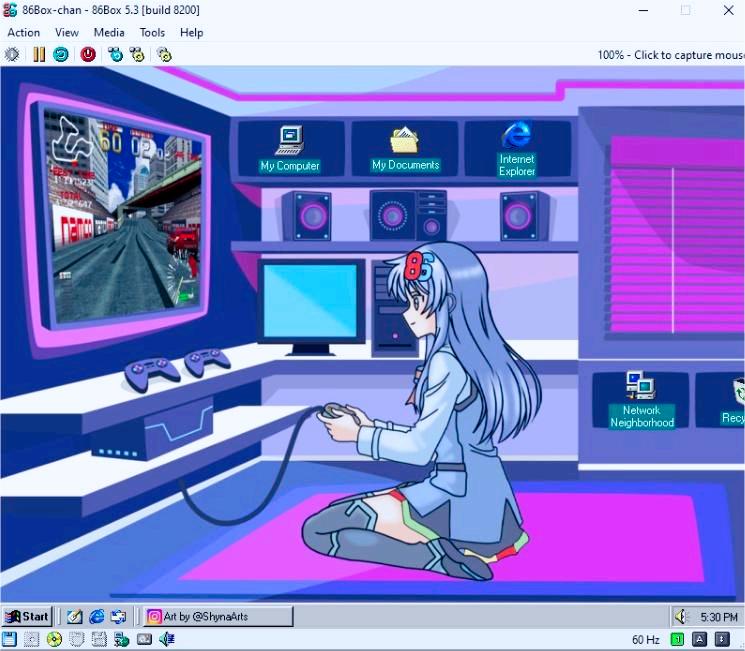Click the gear settings icon in 86Box toolbar
This screenshot has height=651, width=745.
tap(12, 54)
